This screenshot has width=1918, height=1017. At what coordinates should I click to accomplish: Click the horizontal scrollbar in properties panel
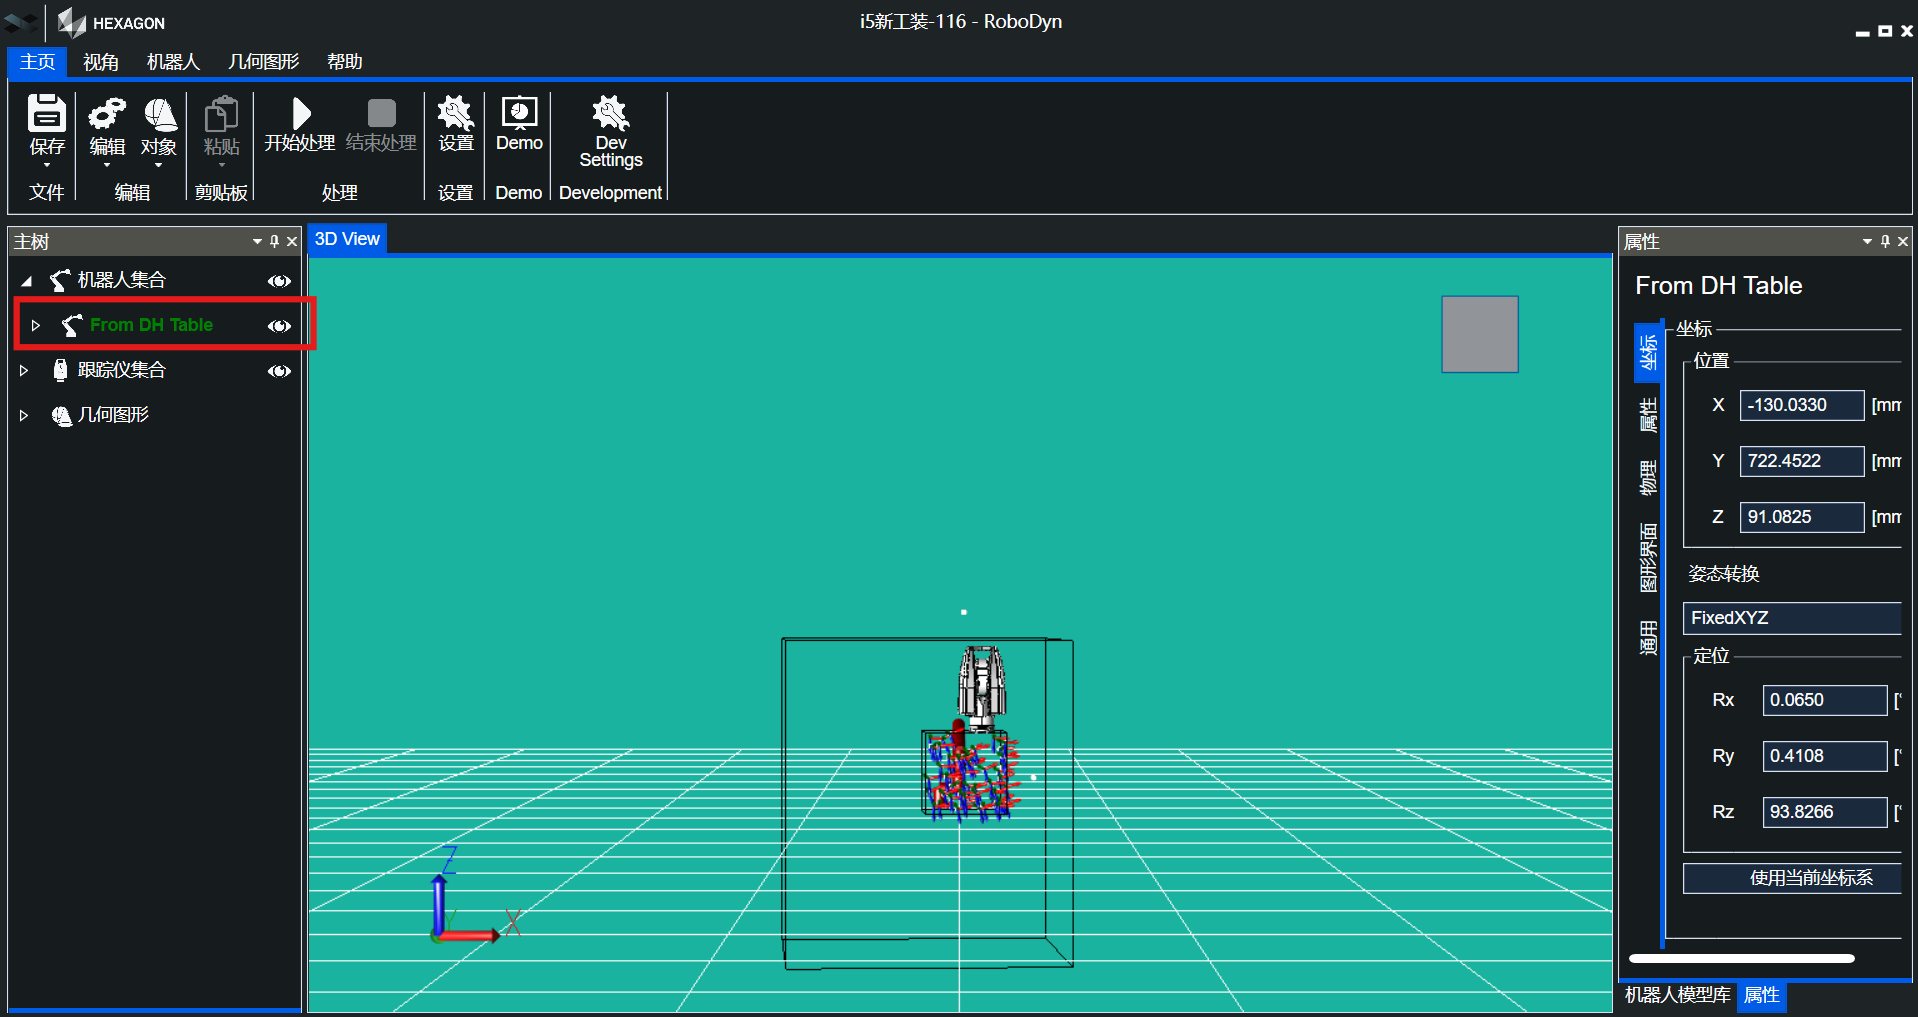pos(1741,958)
